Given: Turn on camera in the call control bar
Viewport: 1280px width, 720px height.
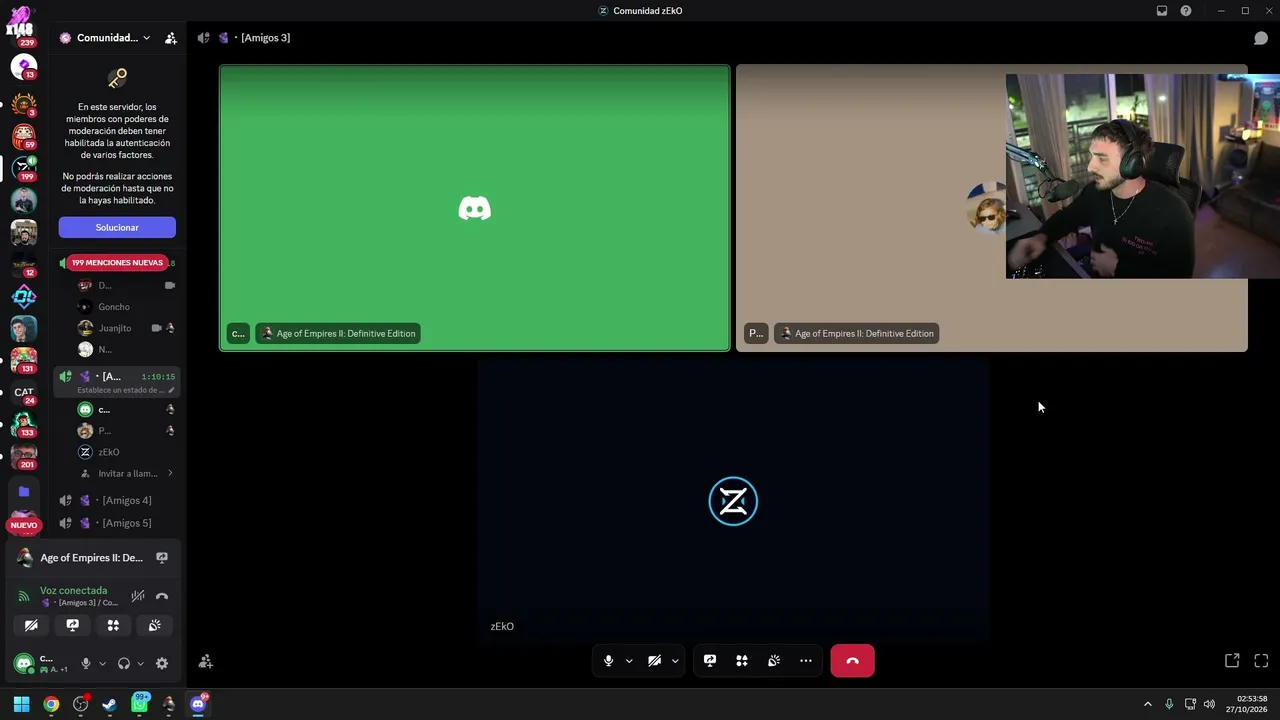Looking at the screenshot, I should pos(654,661).
